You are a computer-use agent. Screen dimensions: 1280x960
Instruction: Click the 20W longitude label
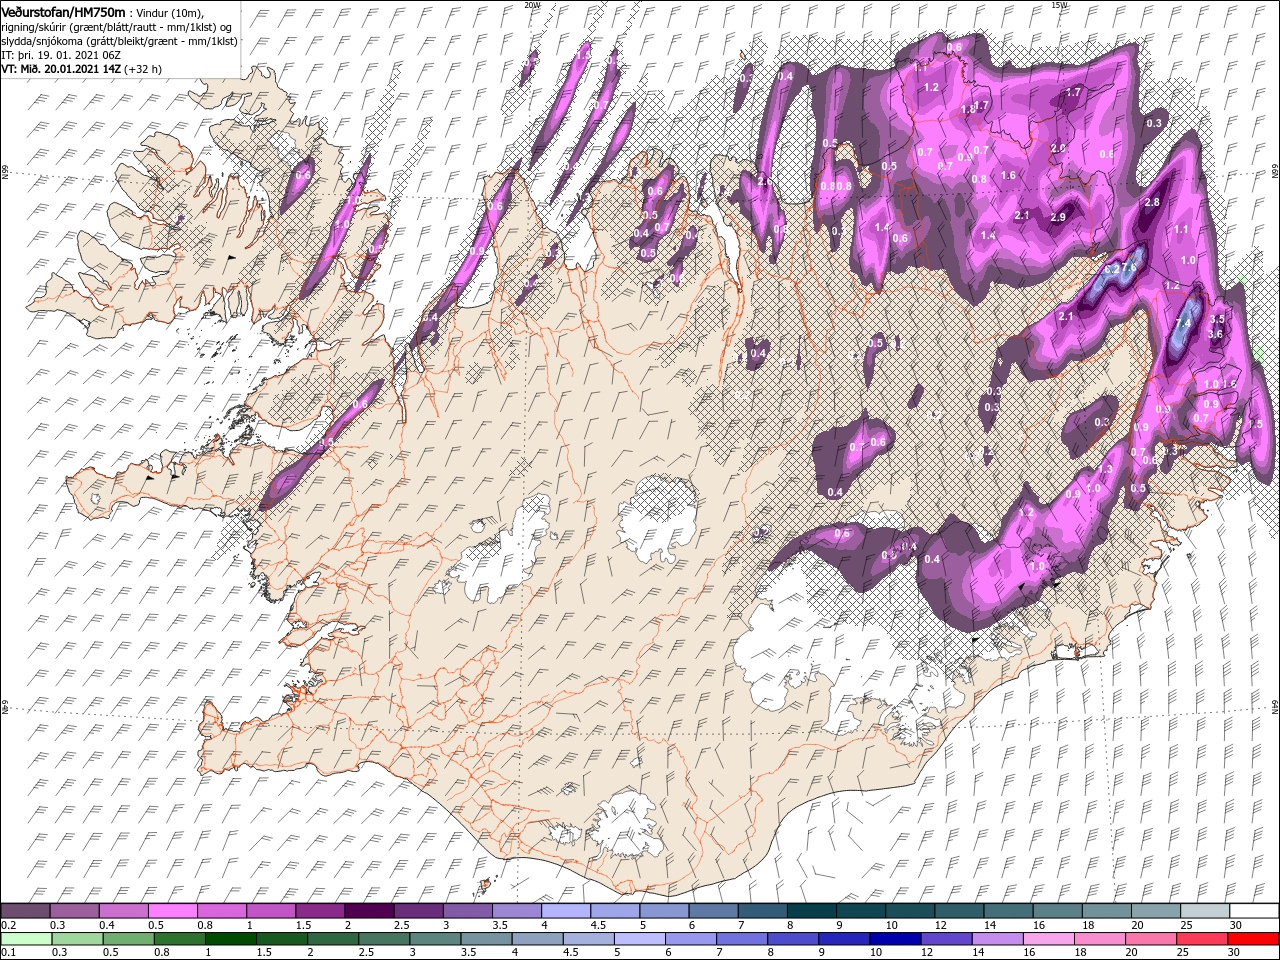(x=532, y=5)
